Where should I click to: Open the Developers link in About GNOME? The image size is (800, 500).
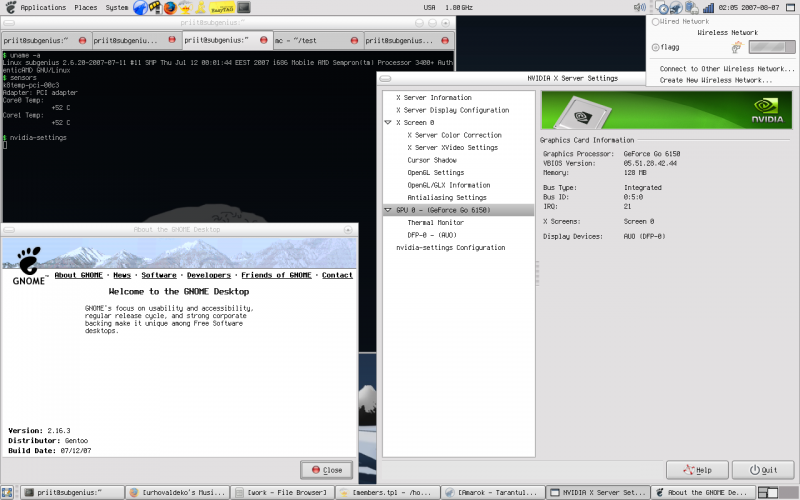(209, 275)
